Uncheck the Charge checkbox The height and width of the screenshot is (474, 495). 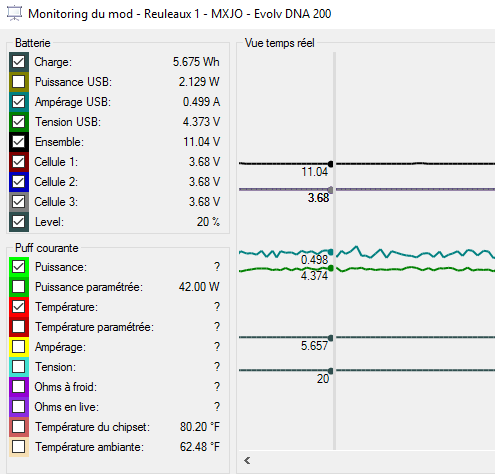(19, 62)
